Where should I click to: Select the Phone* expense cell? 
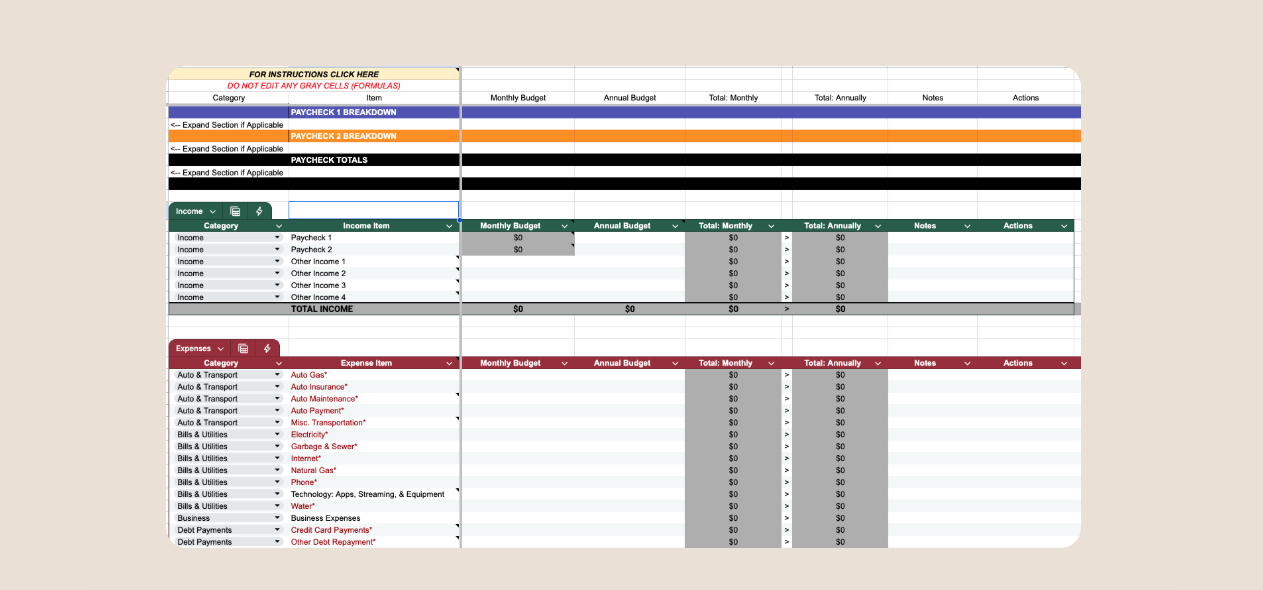tap(374, 483)
